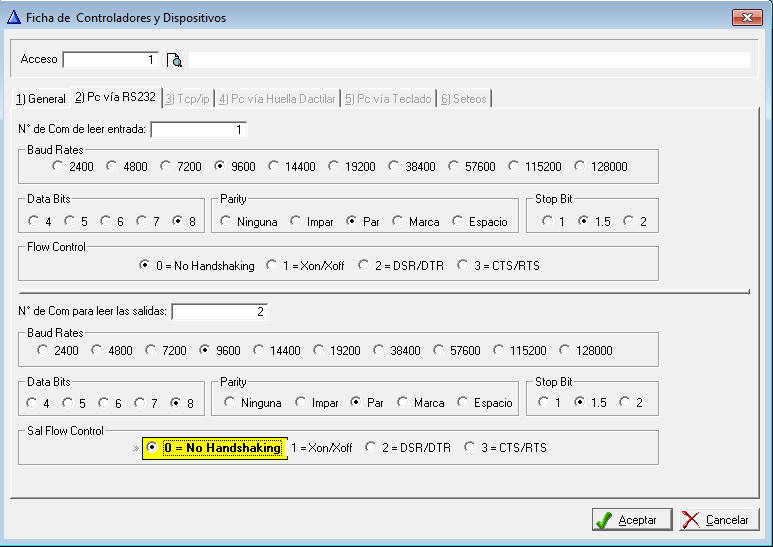Click the blue triangle title bar icon
The image size is (773, 547).
click(x=14, y=18)
